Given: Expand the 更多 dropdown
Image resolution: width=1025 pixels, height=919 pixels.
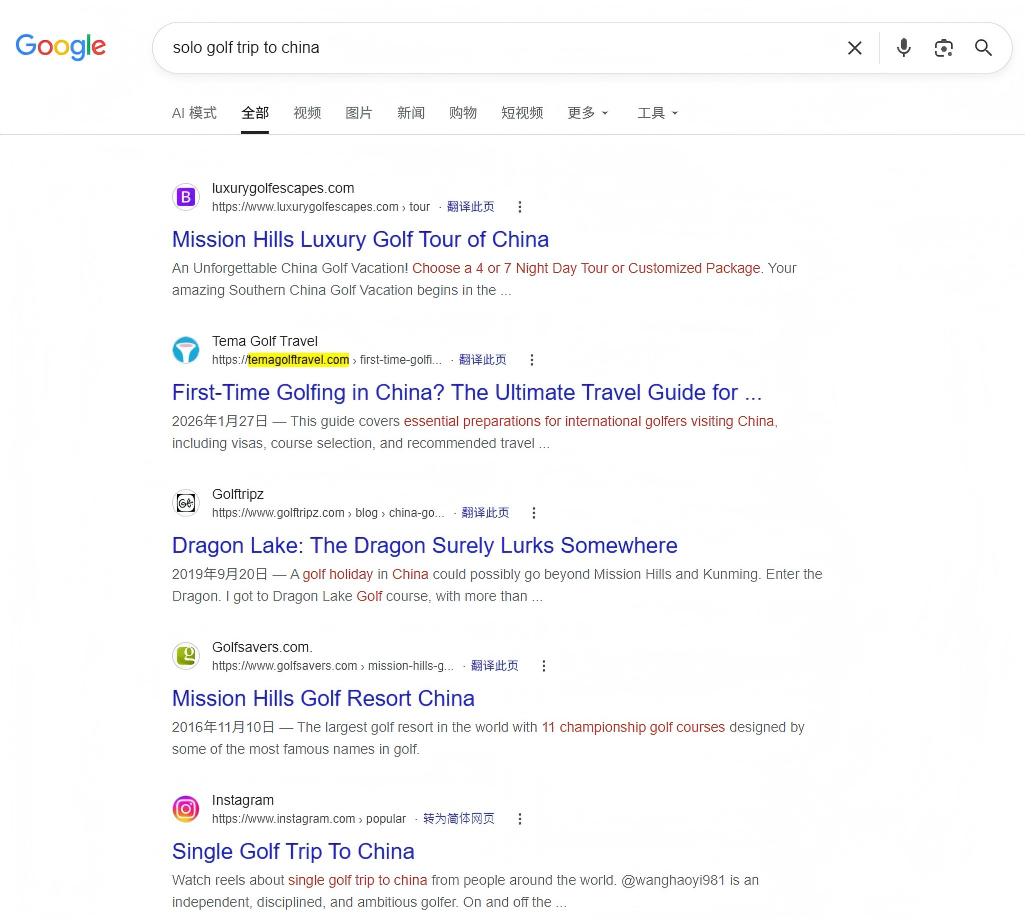Looking at the screenshot, I should [x=588, y=113].
